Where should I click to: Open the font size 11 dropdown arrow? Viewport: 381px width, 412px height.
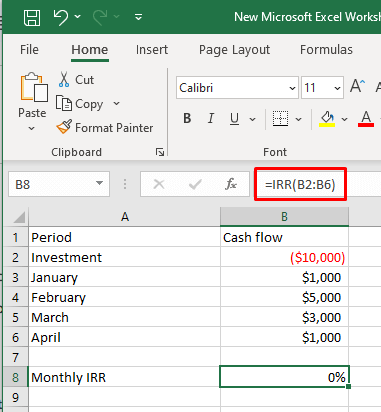(337, 88)
